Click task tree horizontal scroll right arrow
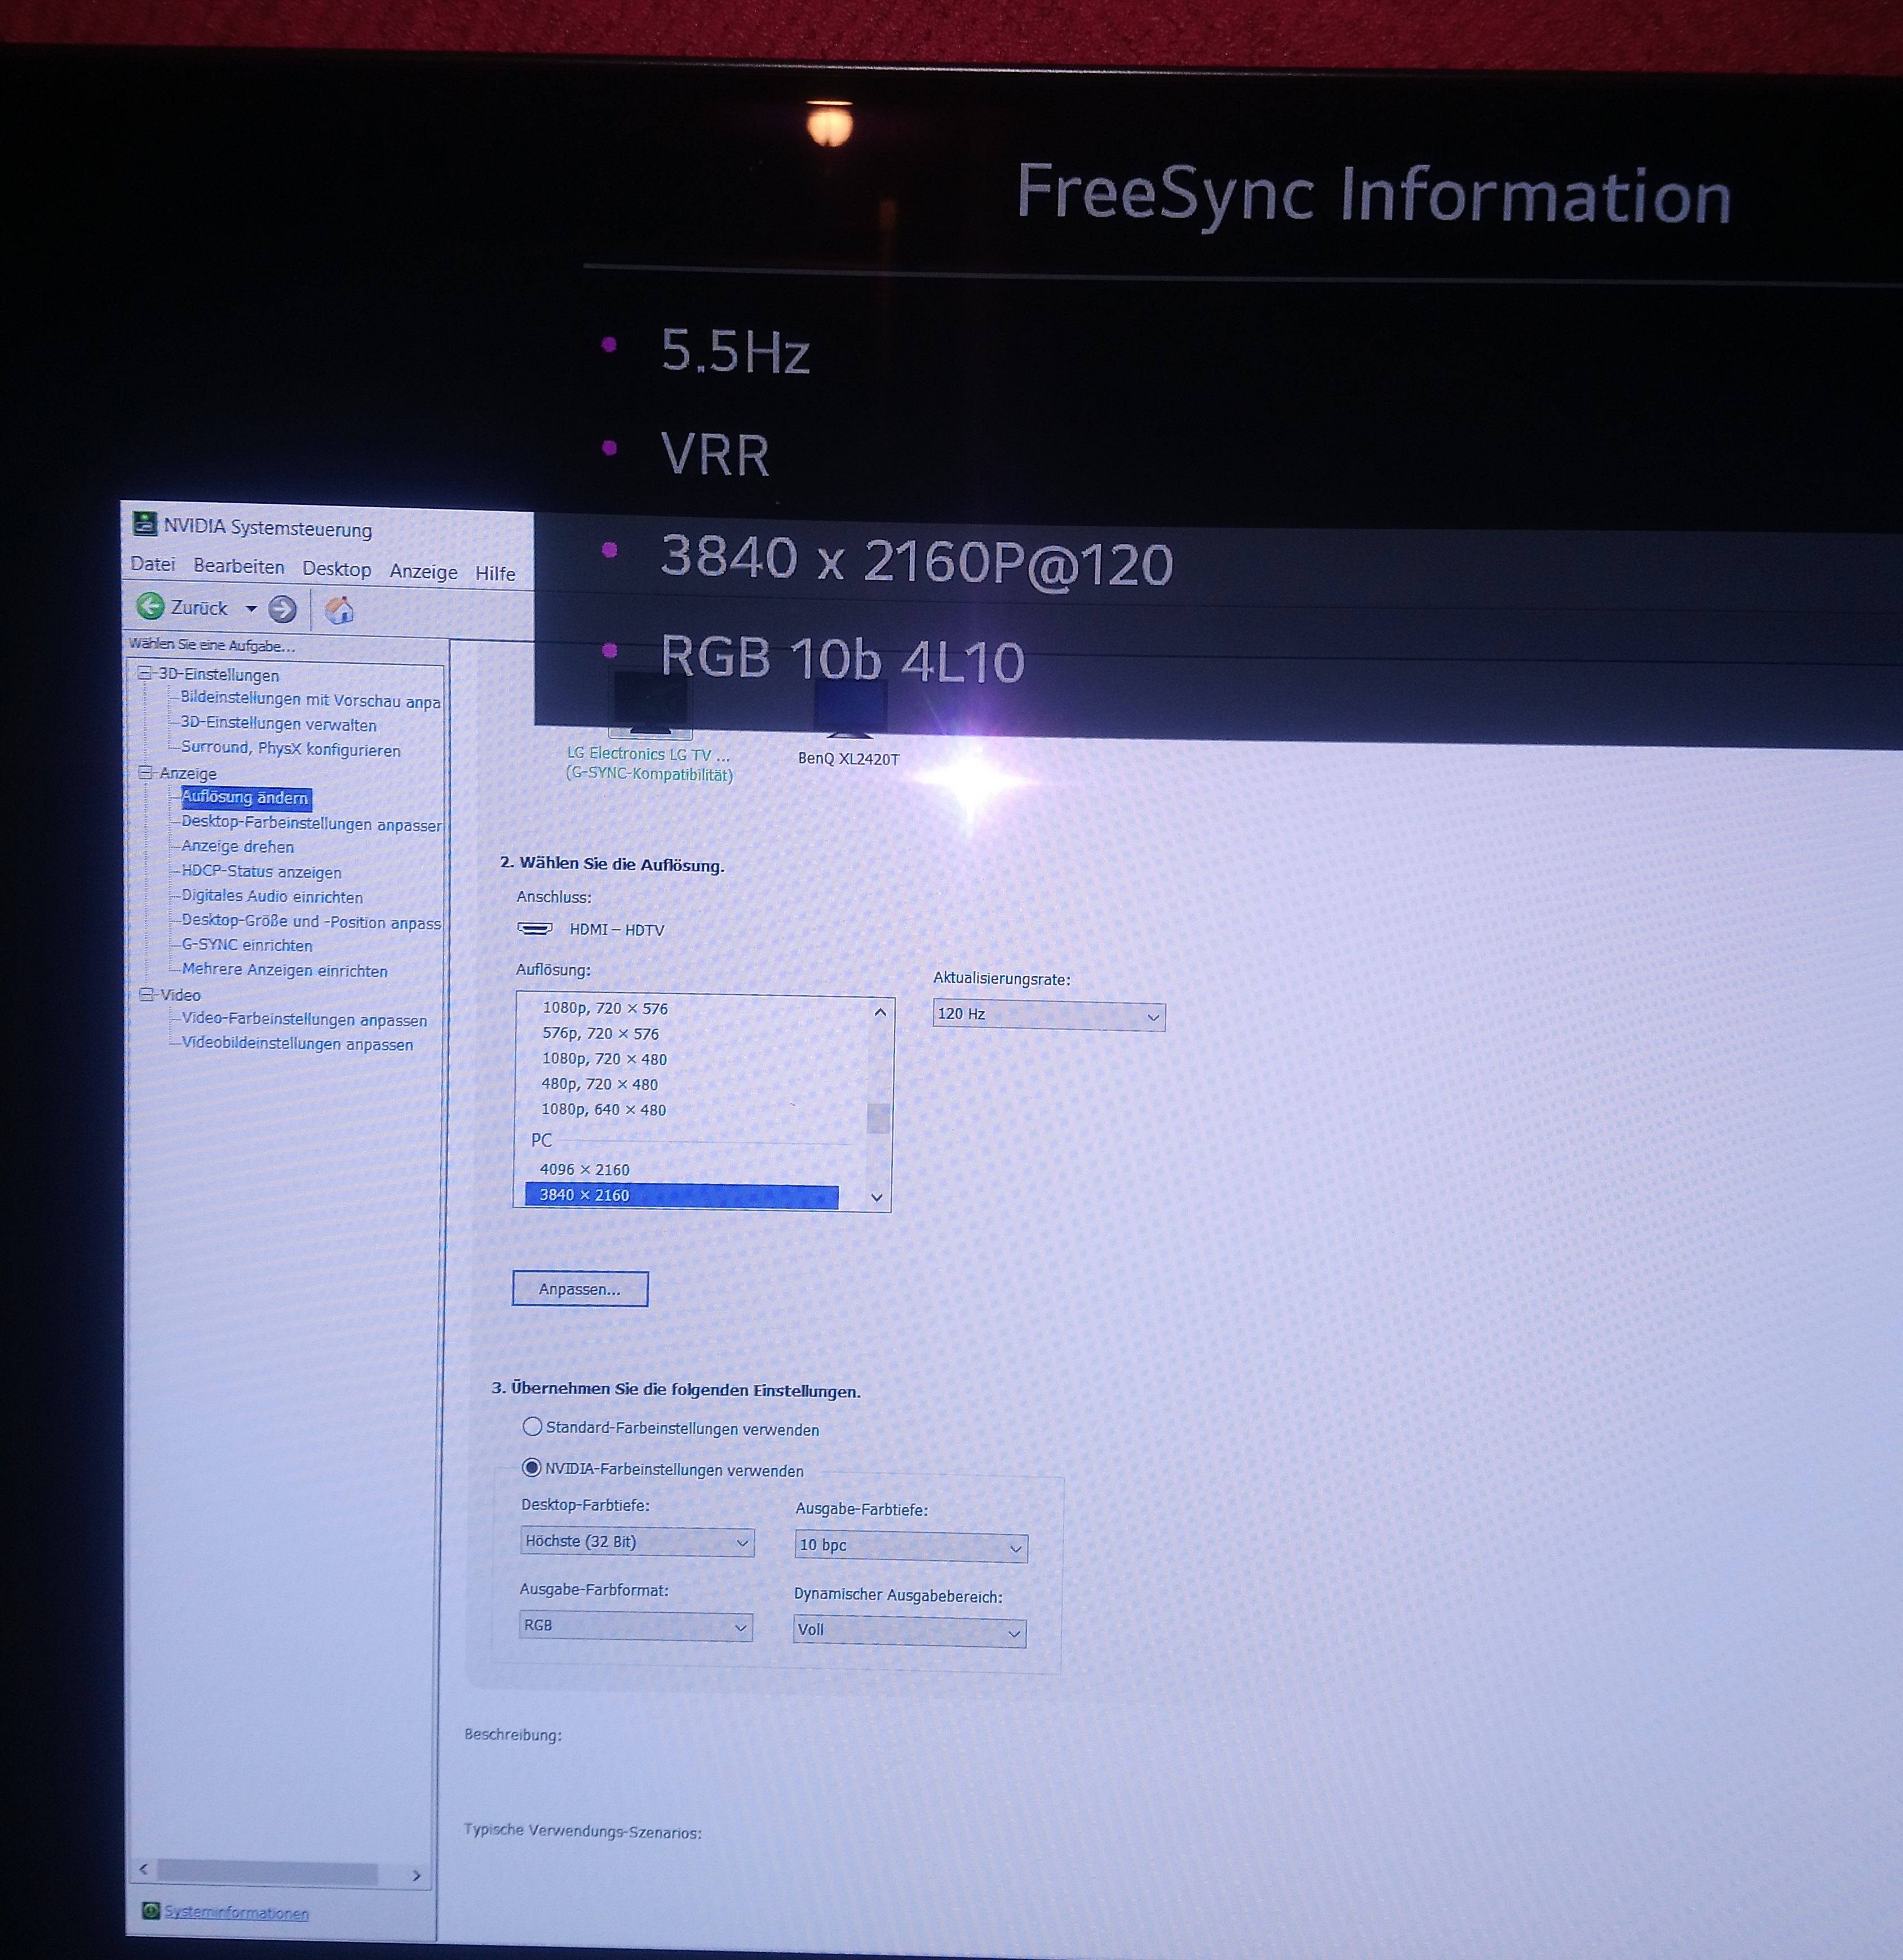This screenshot has height=1960, width=1903. pos(416,1875)
